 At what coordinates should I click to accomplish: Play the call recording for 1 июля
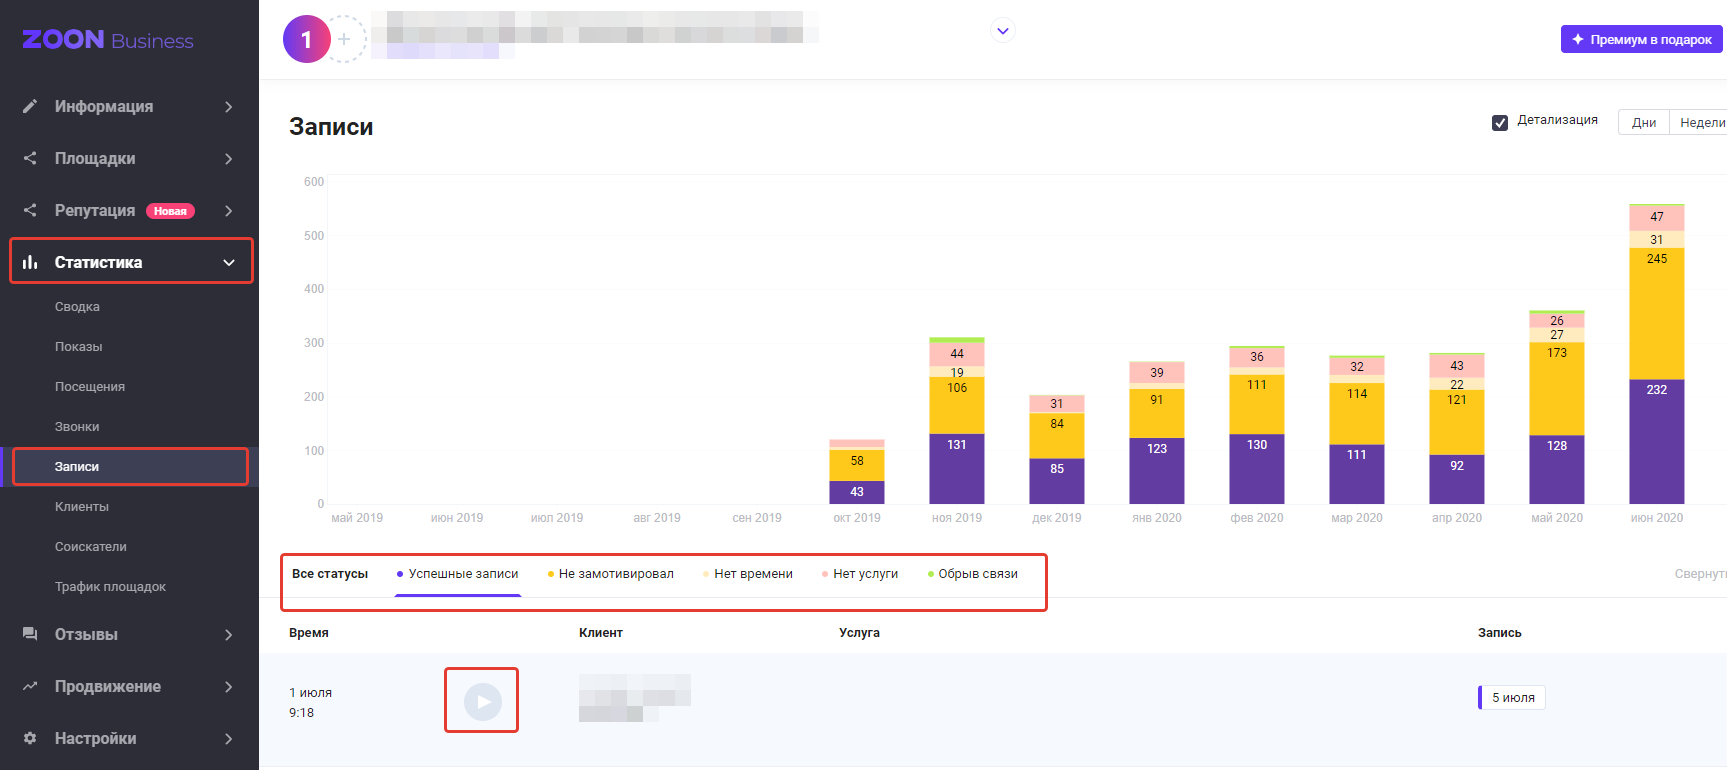click(x=482, y=701)
